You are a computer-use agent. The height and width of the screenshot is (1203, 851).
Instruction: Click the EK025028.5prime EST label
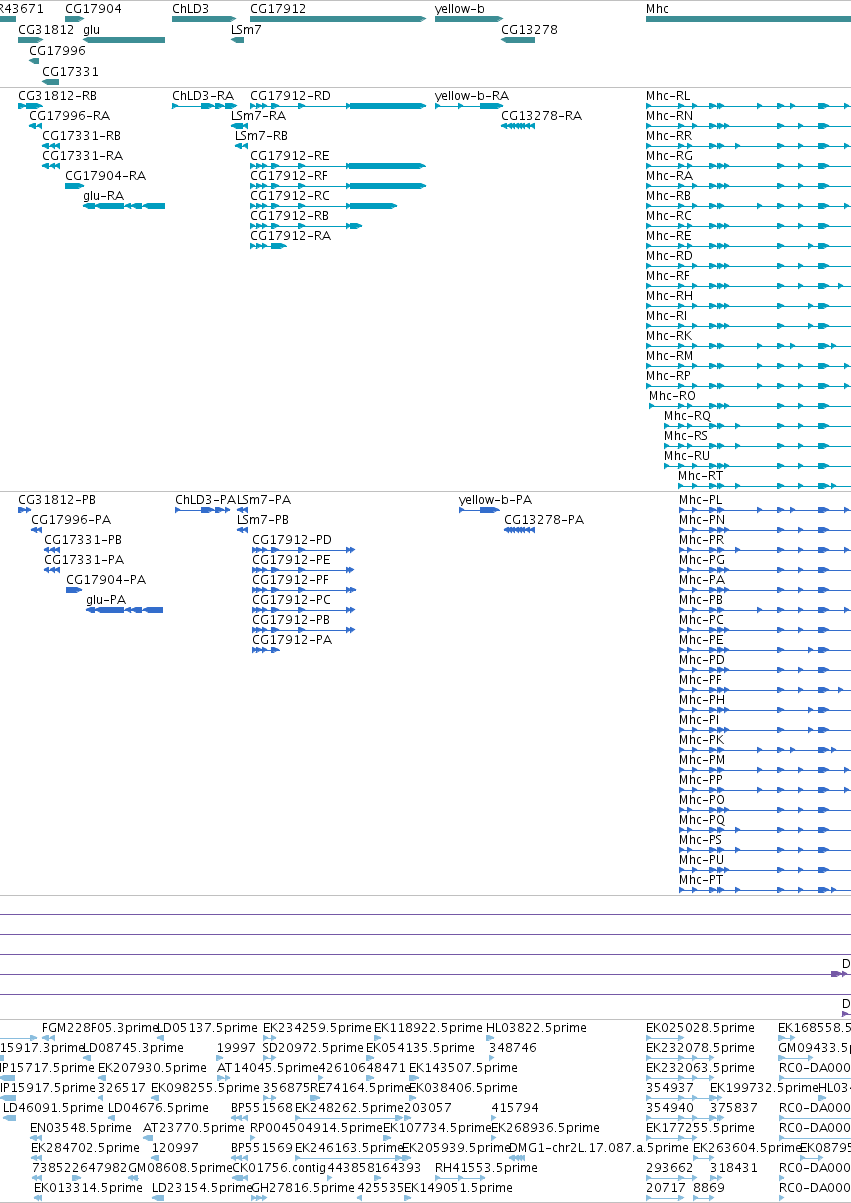coord(700,1028)
